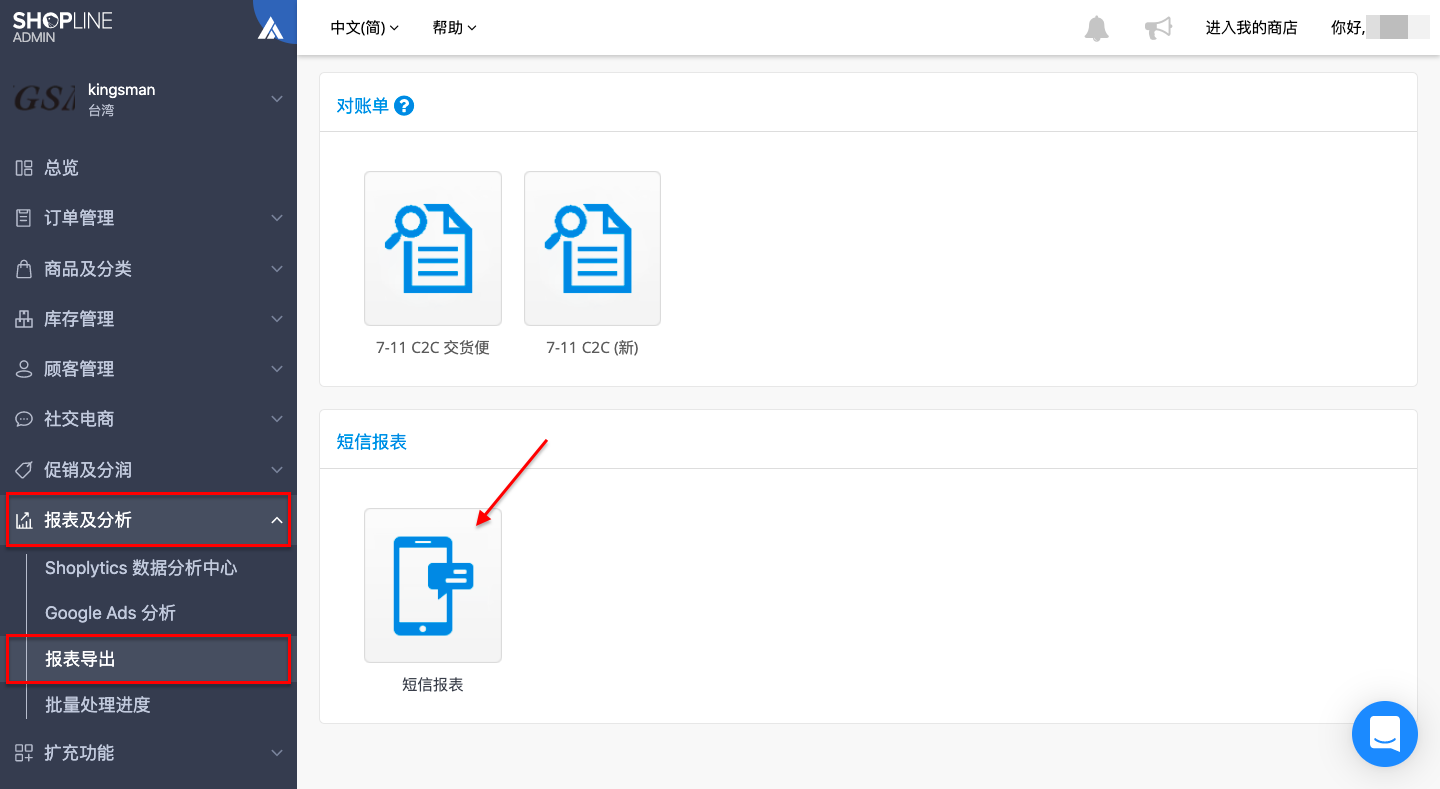The height and width of the screenshot is (789, 1440).
Task: Click the megaphone announcements icon
Action: [x=1158, y=28]
